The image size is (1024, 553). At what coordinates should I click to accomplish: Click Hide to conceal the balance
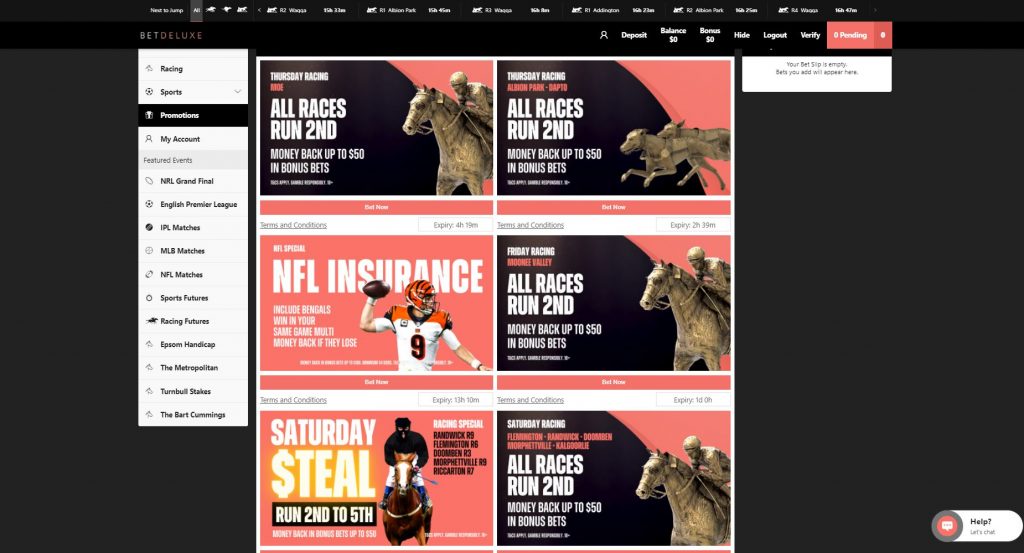point(741,35)
